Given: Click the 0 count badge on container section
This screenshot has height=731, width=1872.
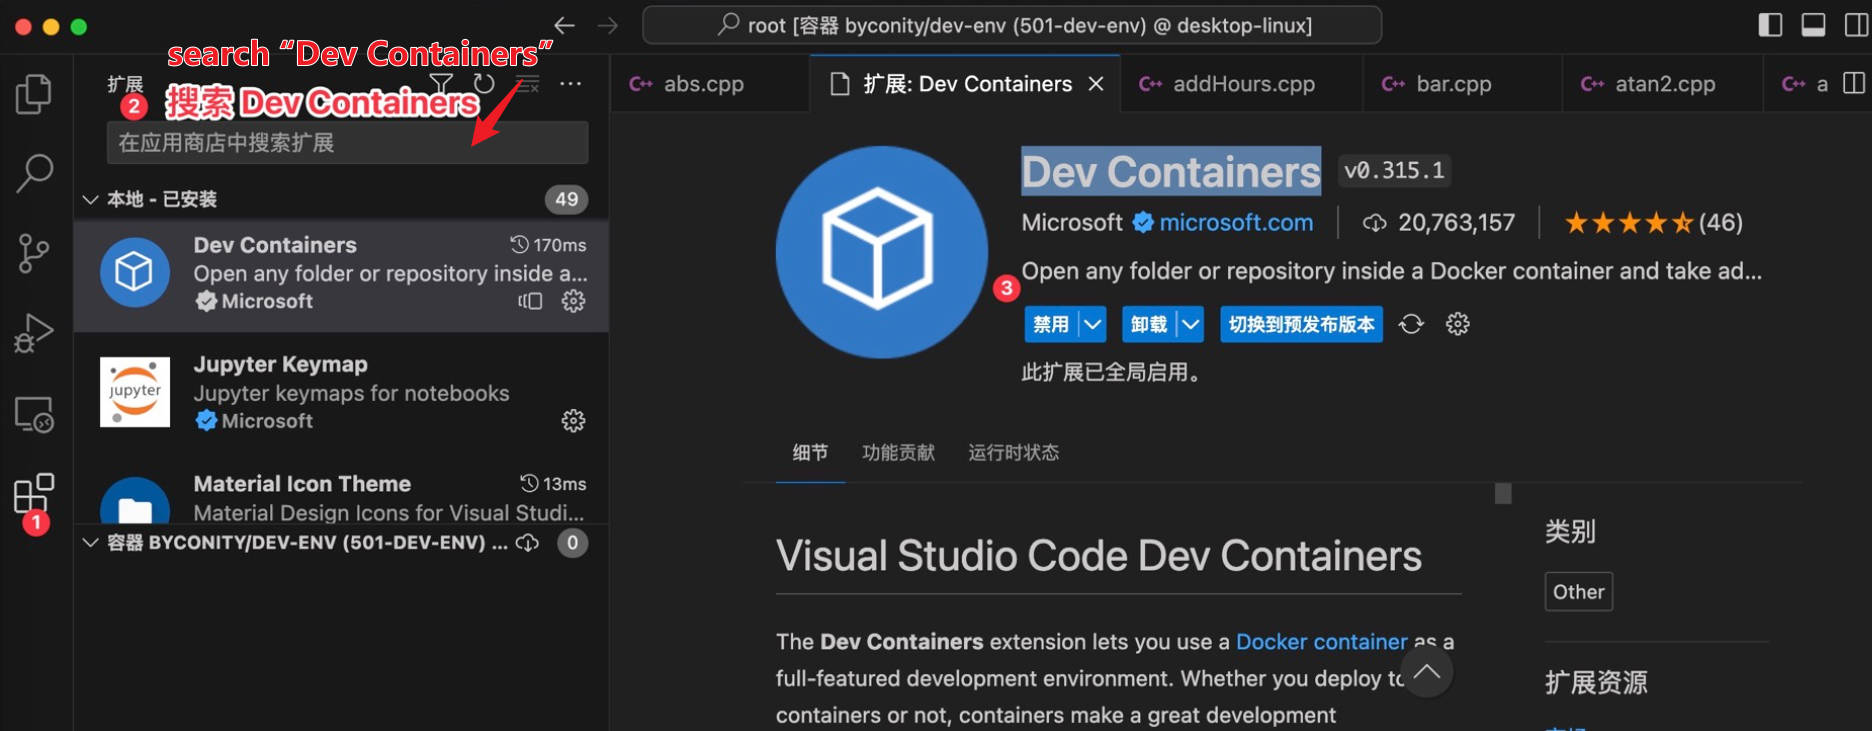Looking at the screenshot, I should click(572, 542).
